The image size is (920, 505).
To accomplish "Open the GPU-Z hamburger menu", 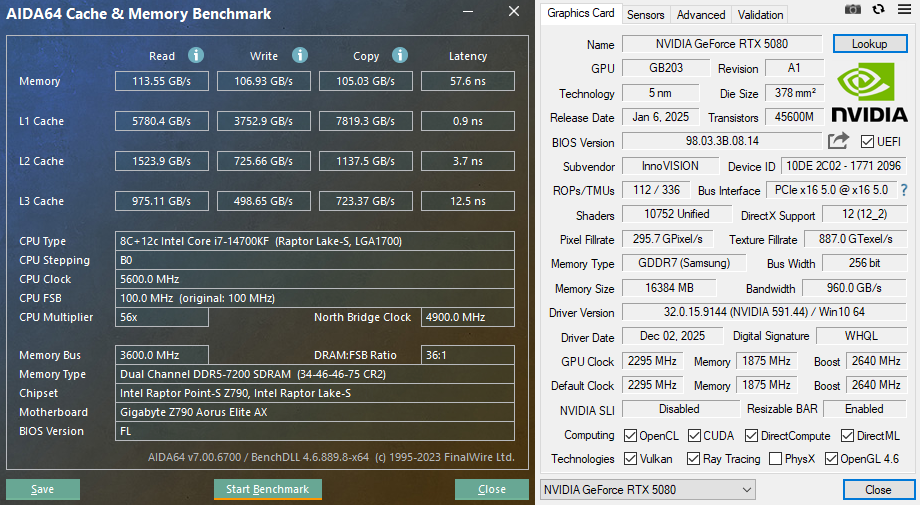I will (904, 9).
